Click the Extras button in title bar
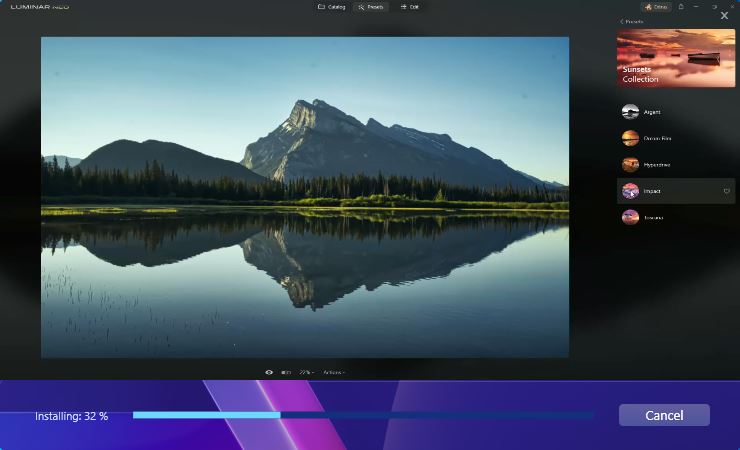The image size is (740, 450). pos(656,7)
